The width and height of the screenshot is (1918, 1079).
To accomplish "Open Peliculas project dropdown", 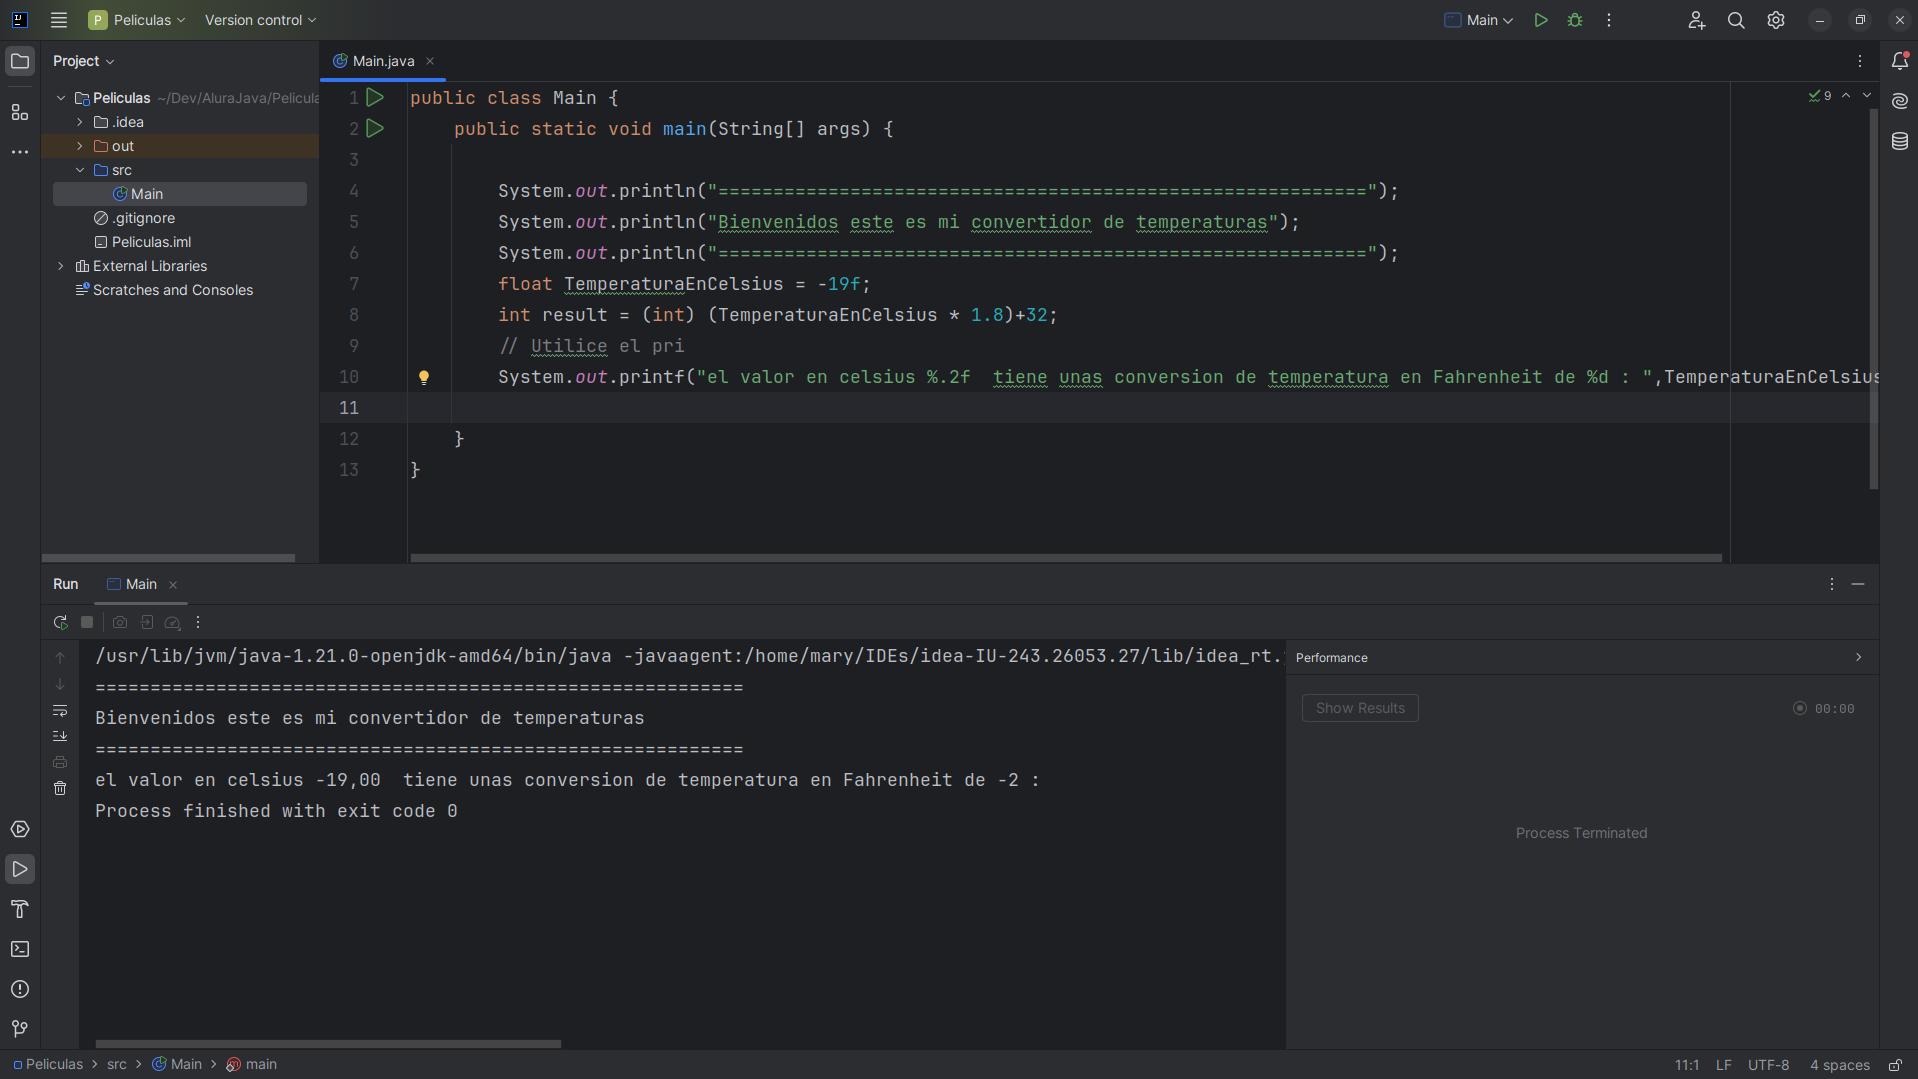I will (137, 20).
